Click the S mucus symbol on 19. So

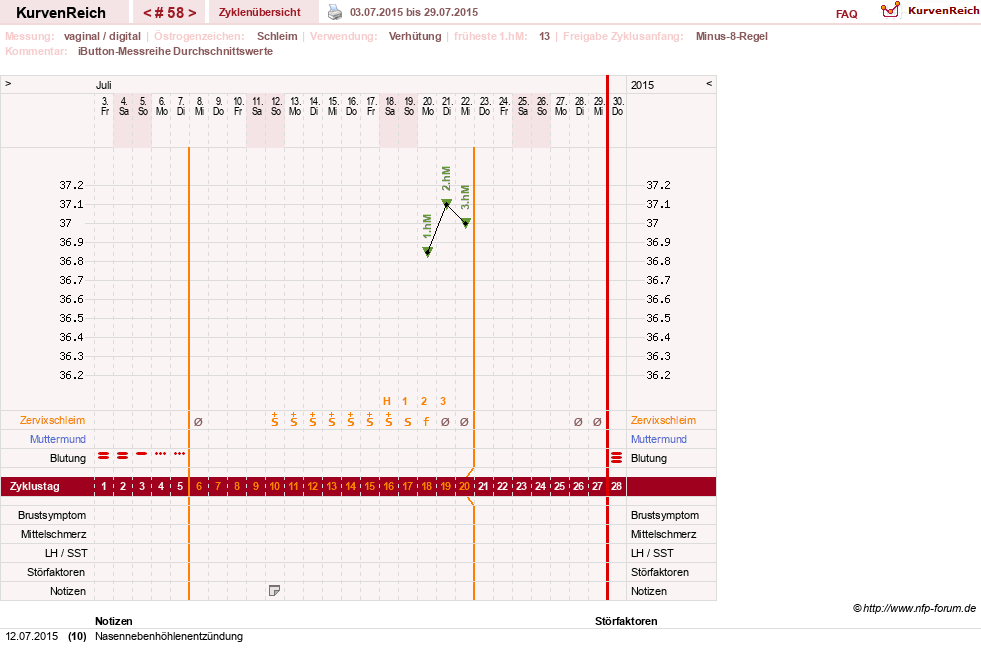(x=407, y=422)
